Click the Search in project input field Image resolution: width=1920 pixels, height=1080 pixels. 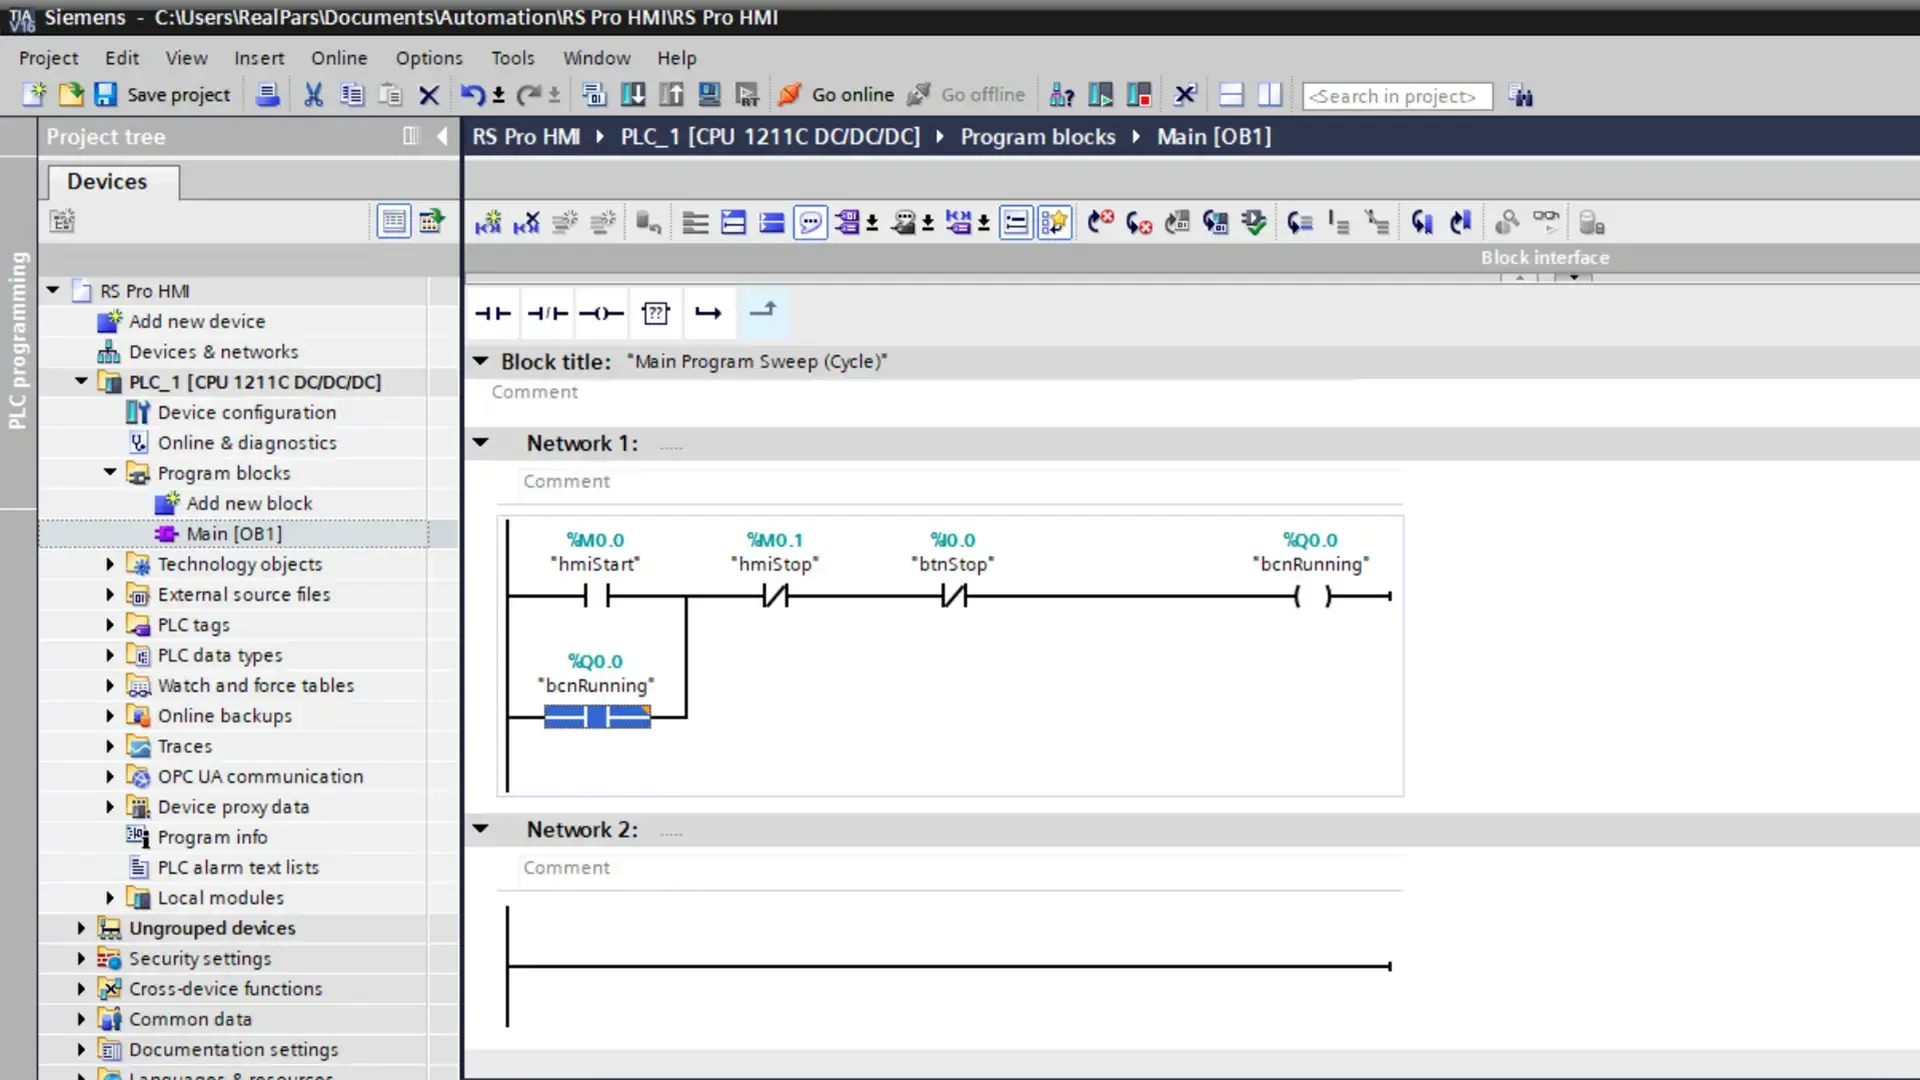[1396, 95]
